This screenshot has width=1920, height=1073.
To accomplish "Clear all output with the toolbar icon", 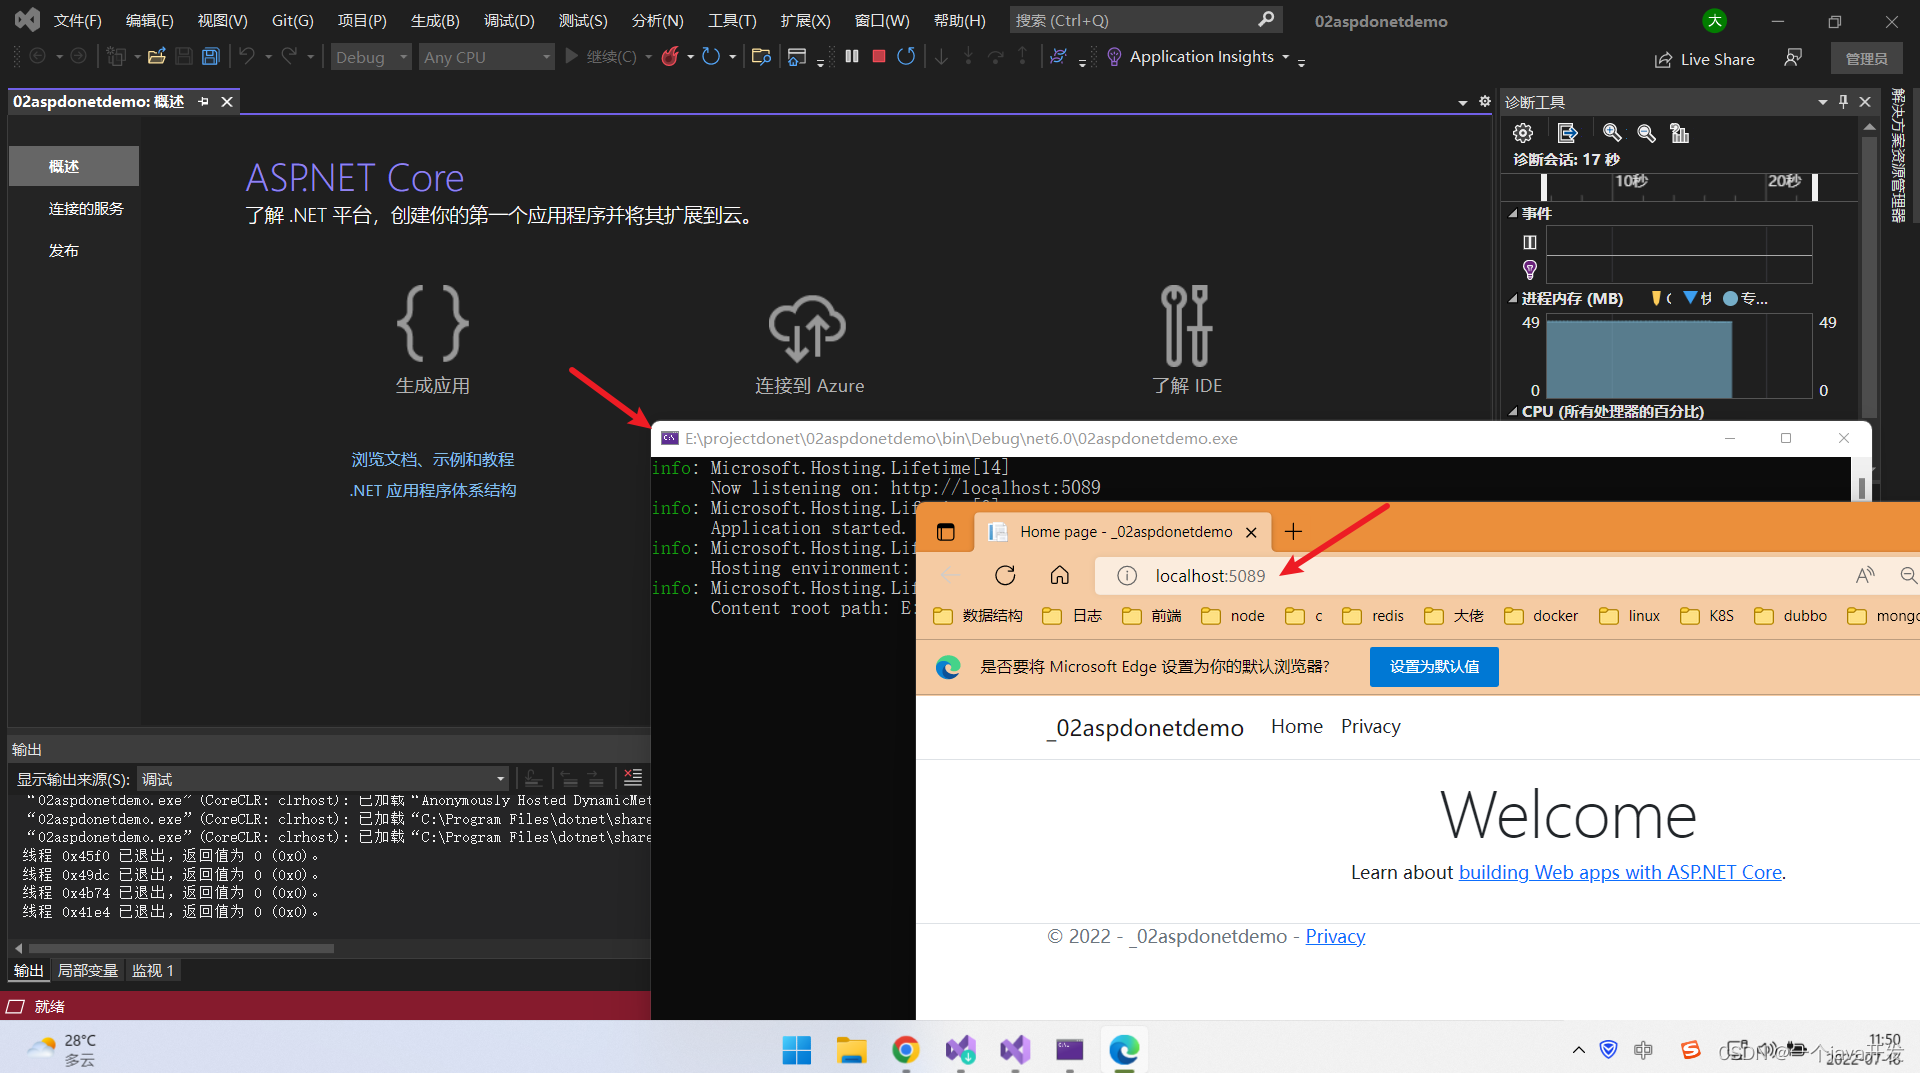I will pyautogui.click(x=633, y=778).
